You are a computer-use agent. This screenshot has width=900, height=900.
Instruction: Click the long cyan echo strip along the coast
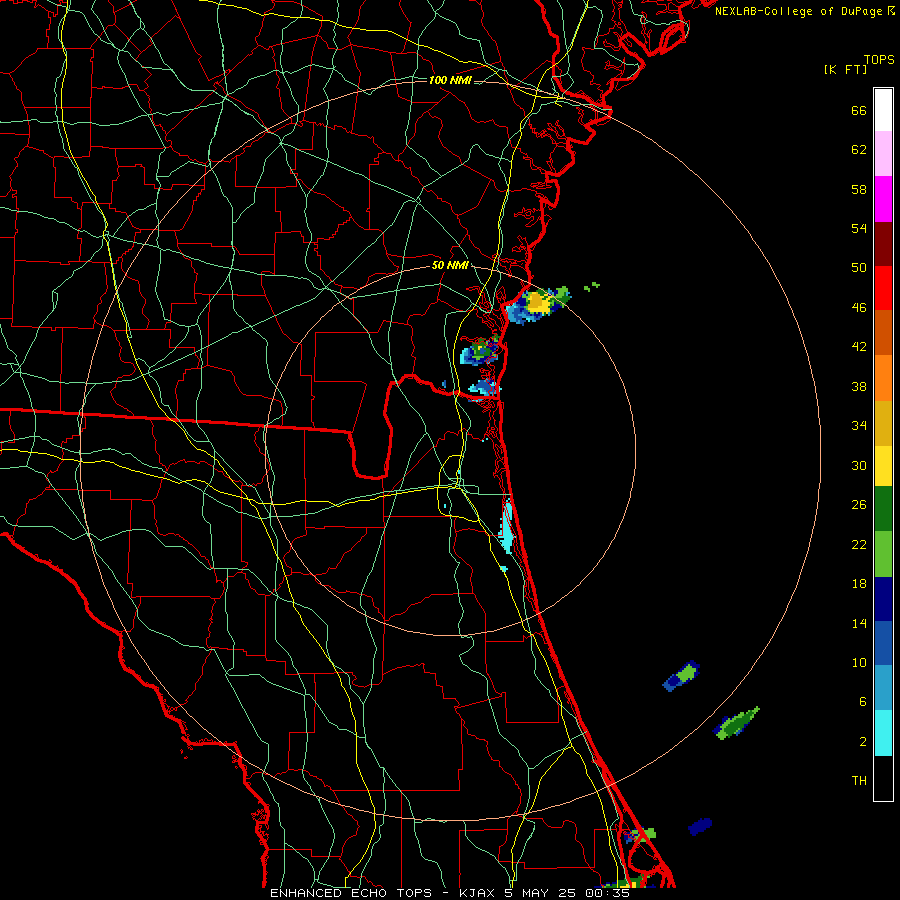click(507, 526)
